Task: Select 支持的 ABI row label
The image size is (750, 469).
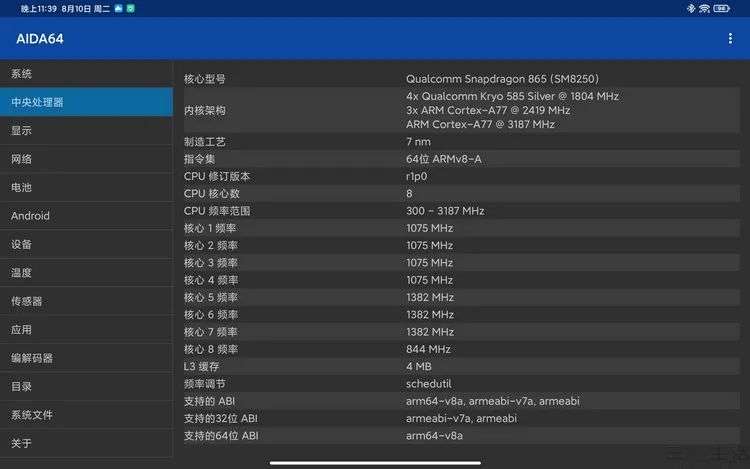Action: pyautogui.click(x=209, y=401)
